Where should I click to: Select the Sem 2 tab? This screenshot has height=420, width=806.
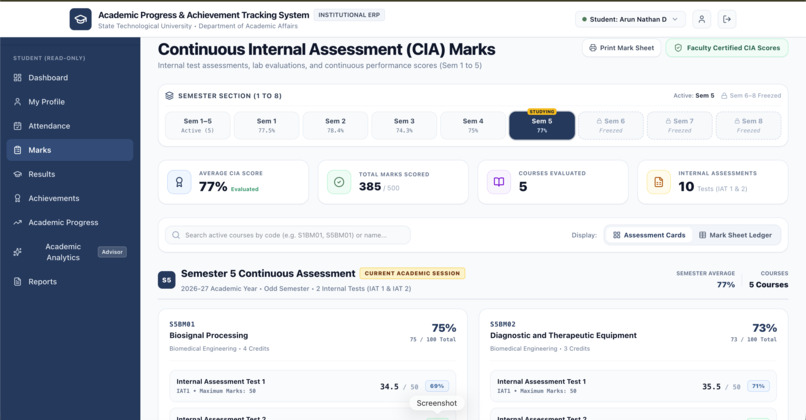pyautogui.click(x=335, y=125)
